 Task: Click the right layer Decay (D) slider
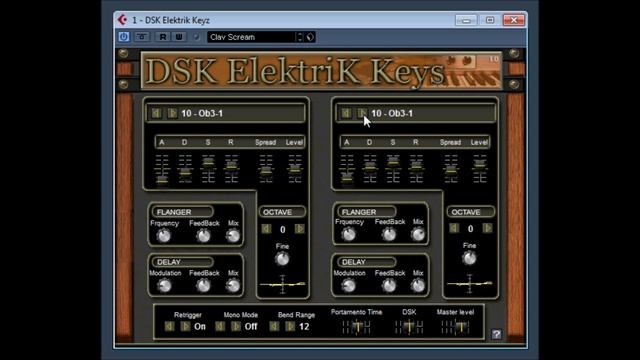point(370,169)
